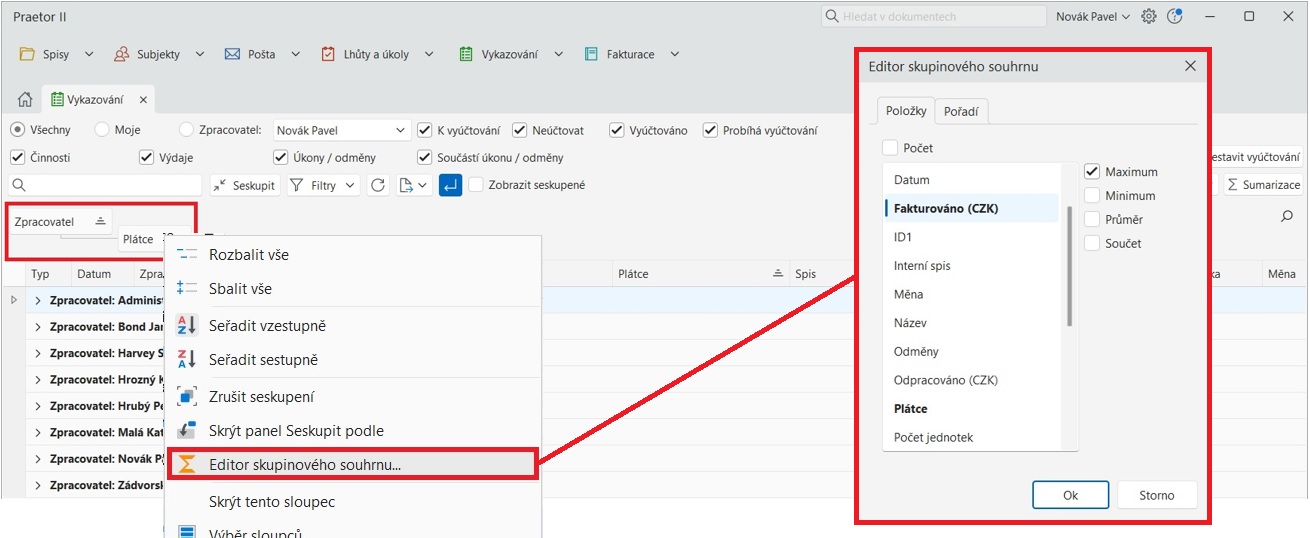The image size is (1310, 538).
Task: Click the orange sigma summary editor icon
Action: [x=187, y=465]
